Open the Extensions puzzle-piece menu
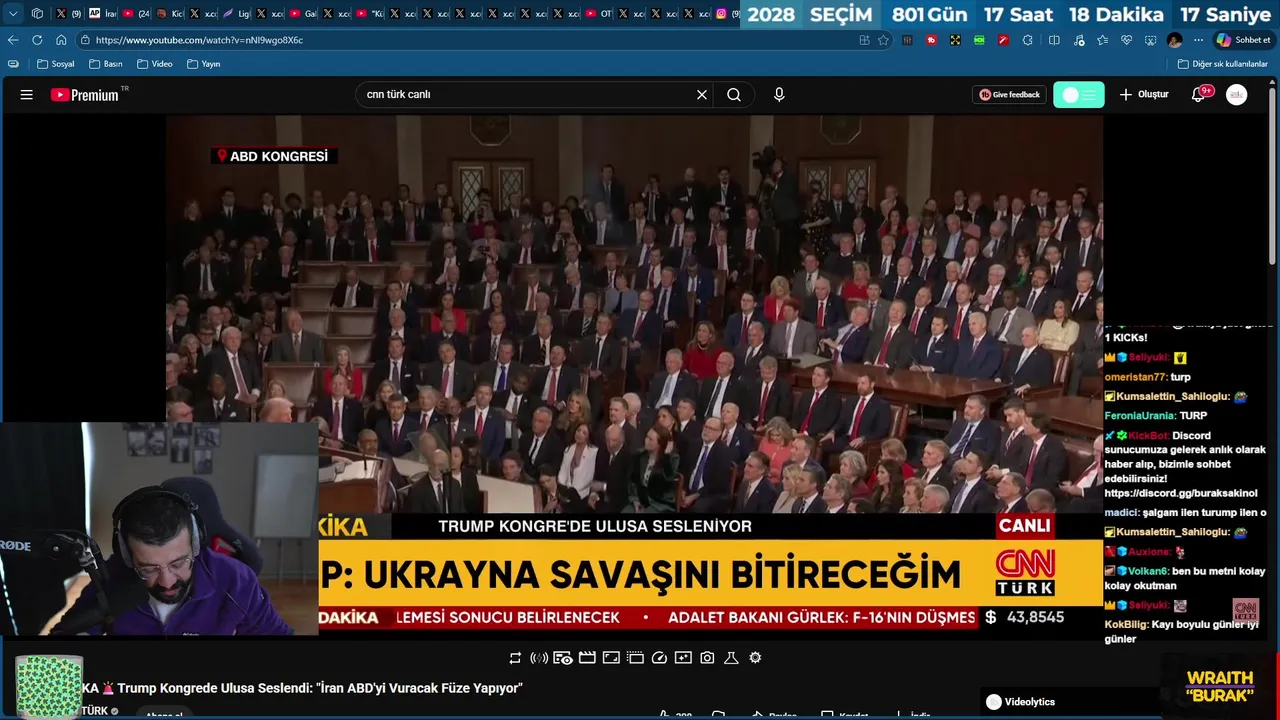 [x=1027, y=40]
